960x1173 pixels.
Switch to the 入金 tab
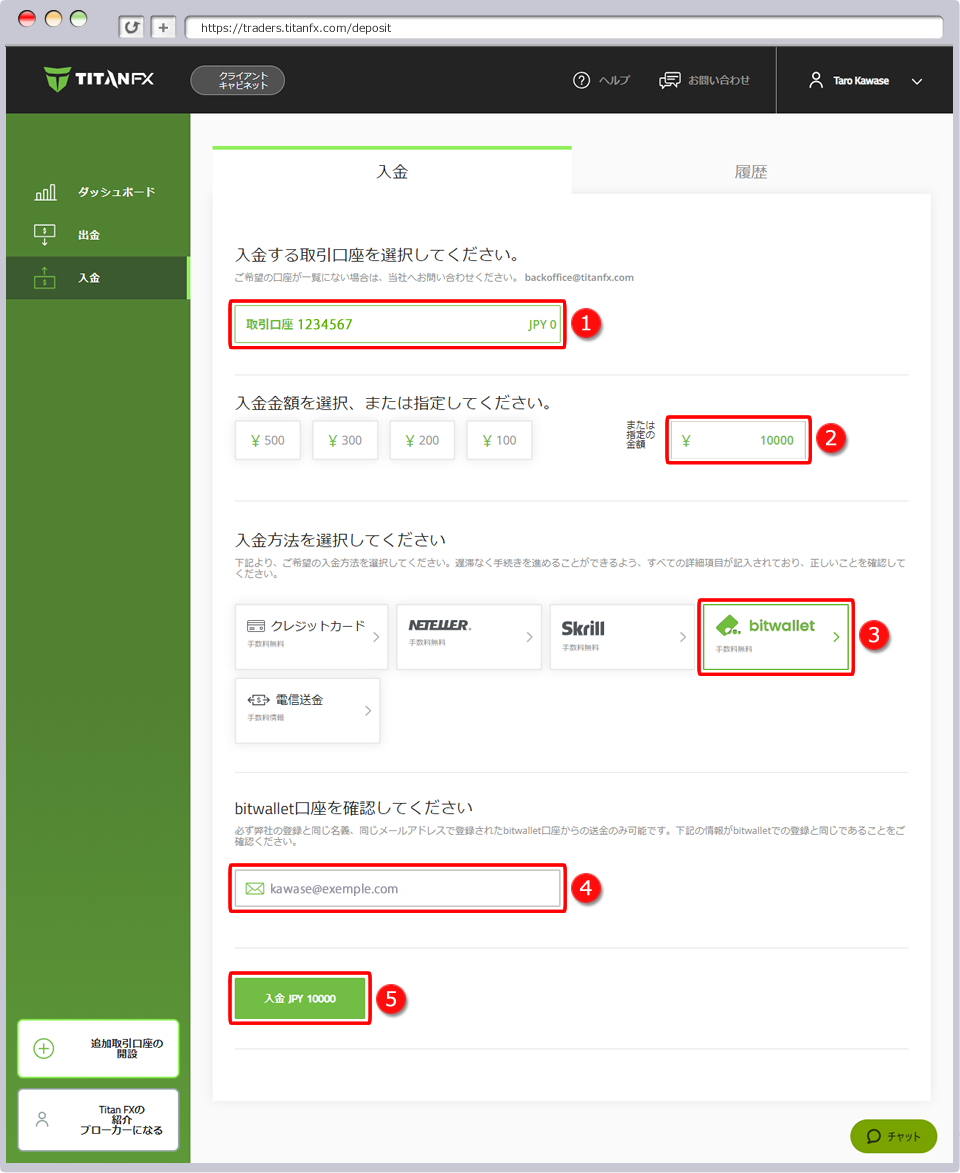click(392, 171)
